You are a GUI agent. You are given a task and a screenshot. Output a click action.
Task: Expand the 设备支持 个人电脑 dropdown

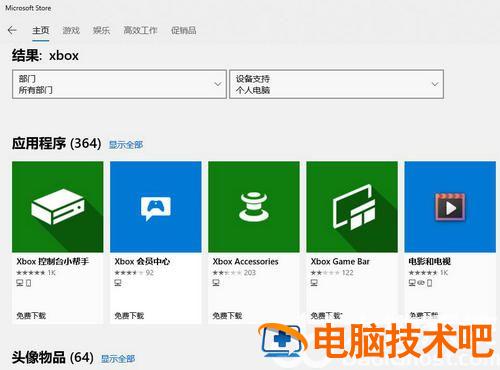[x=336, y=84]
